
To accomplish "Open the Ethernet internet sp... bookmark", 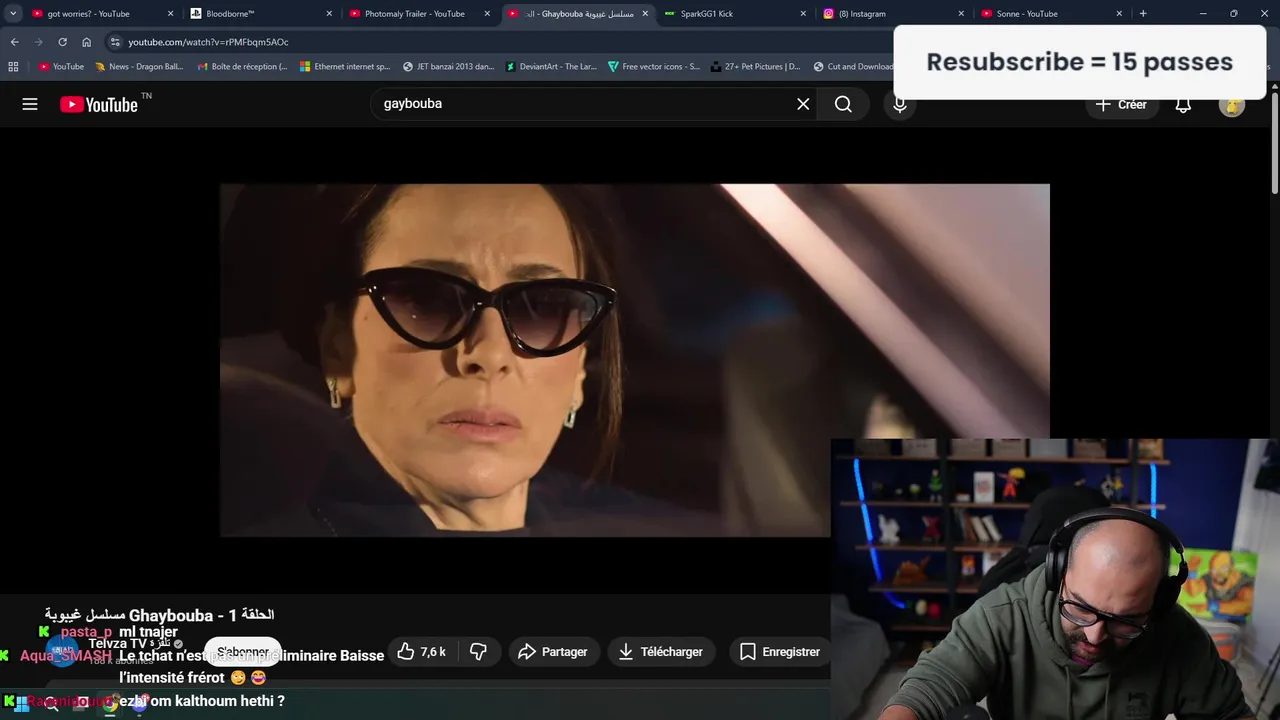I will tap(345, 67).
